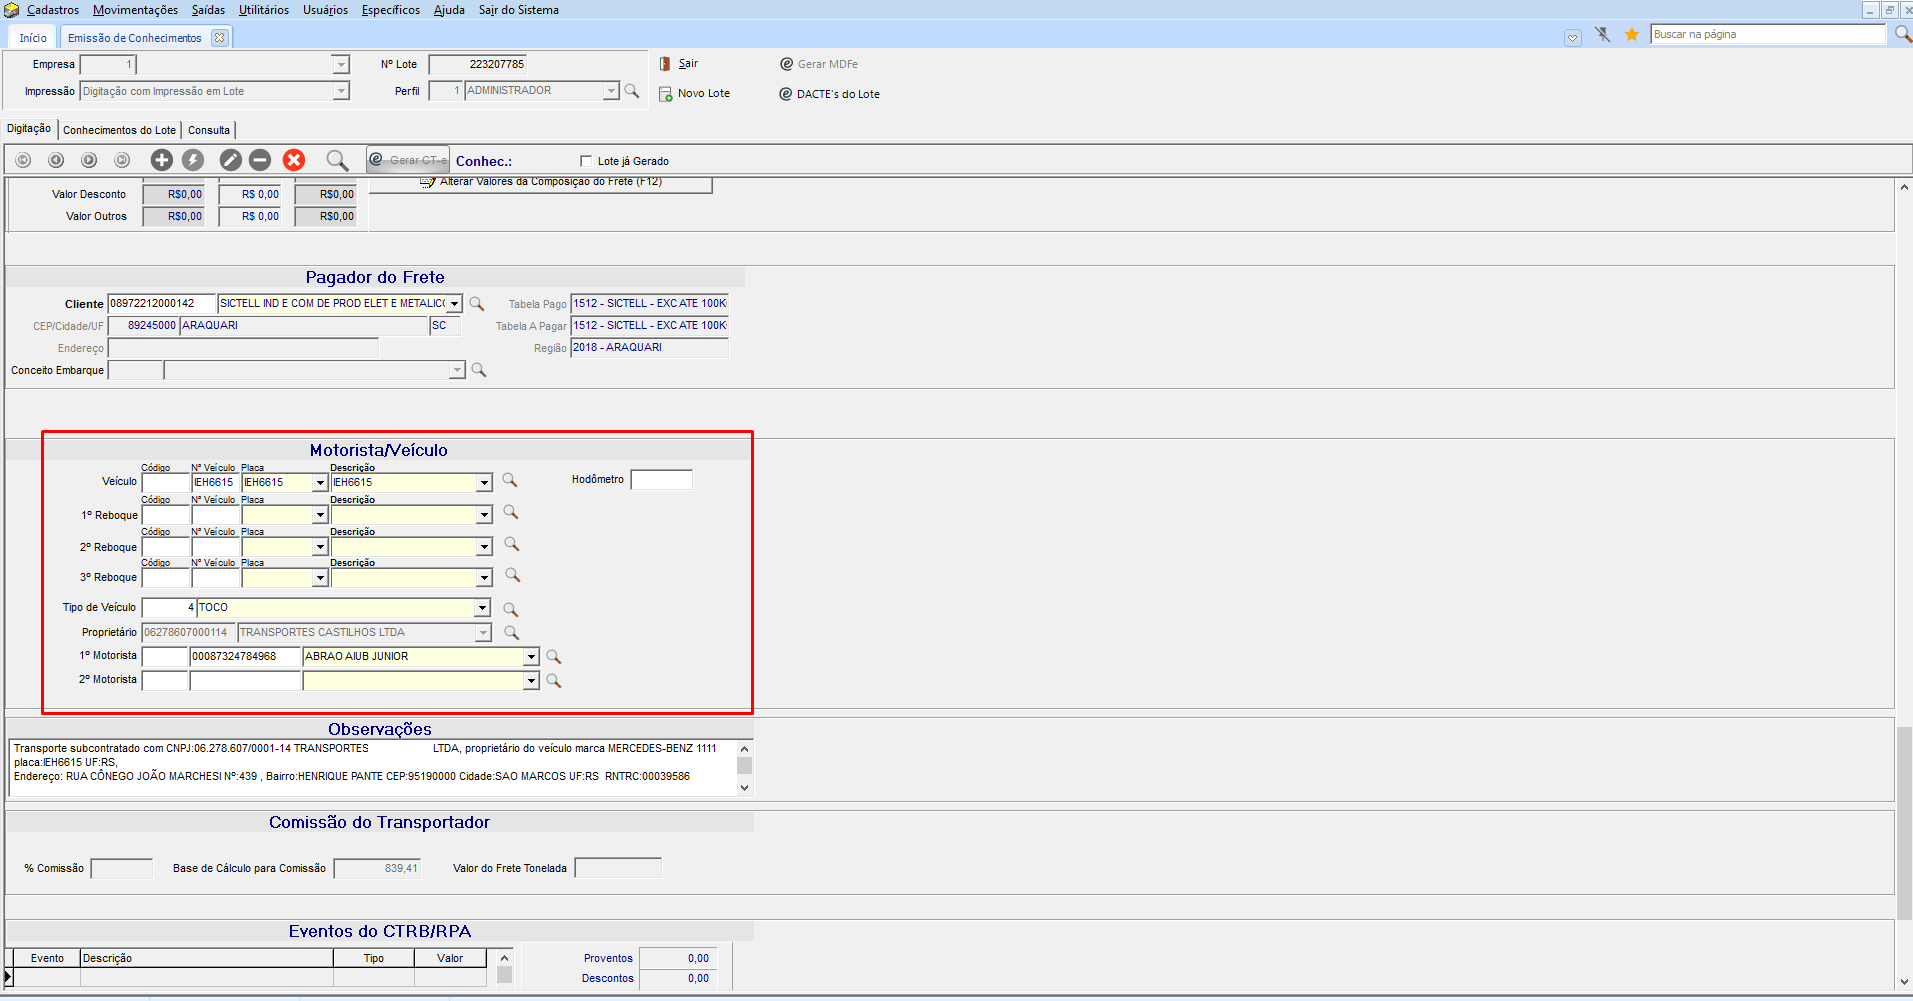
Task: Click the % Comissão input field
Action: point(122,868)
